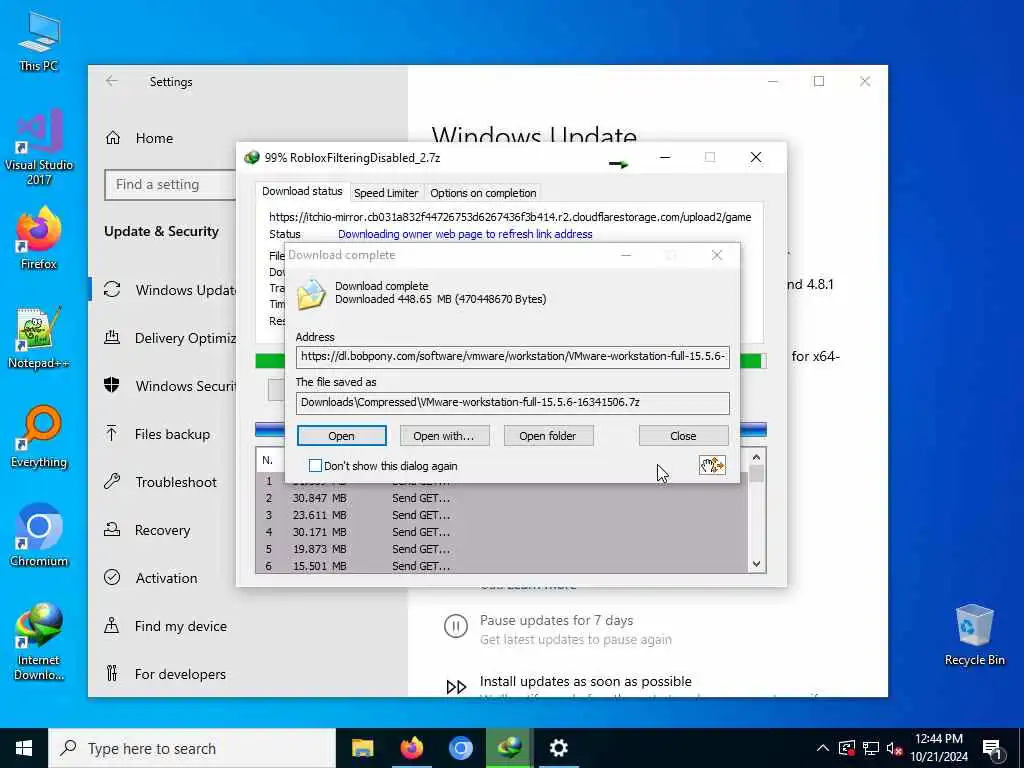Open the Notepad++ desktop shortcut
This screenshot has width=1024, height=768.
click(39, 337)
